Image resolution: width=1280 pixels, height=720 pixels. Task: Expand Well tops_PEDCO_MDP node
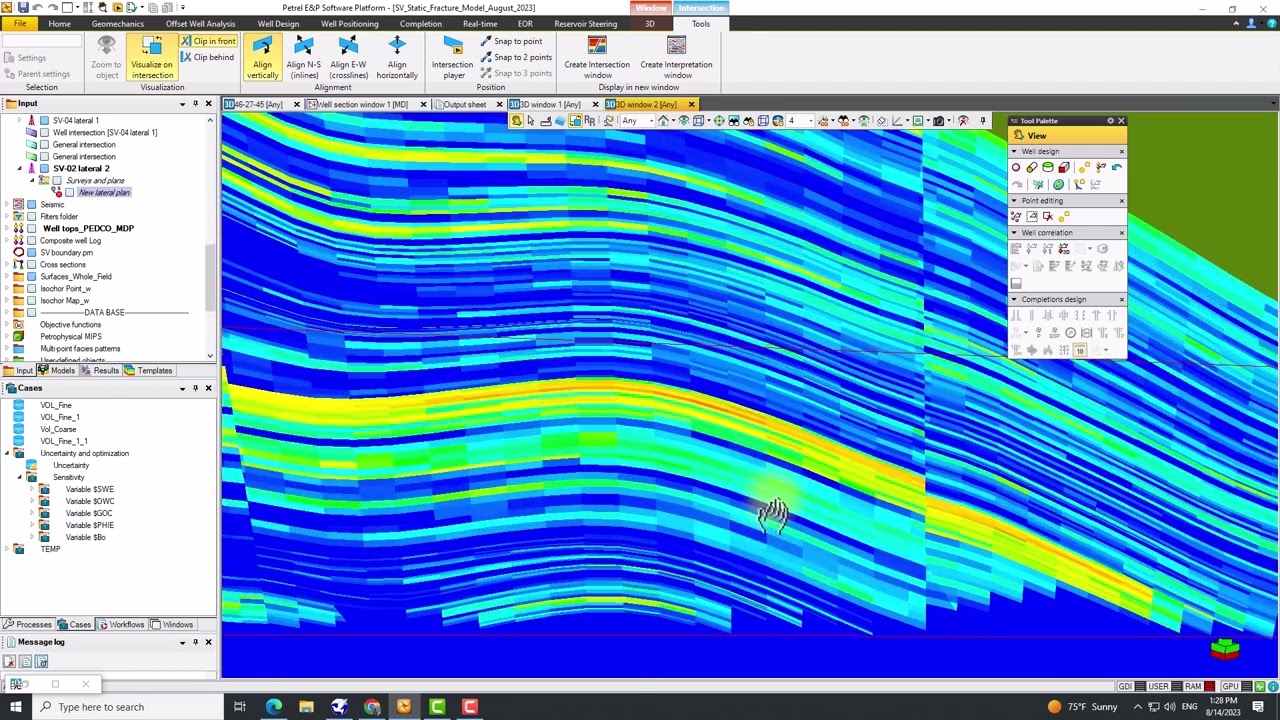tap(7, 228)
